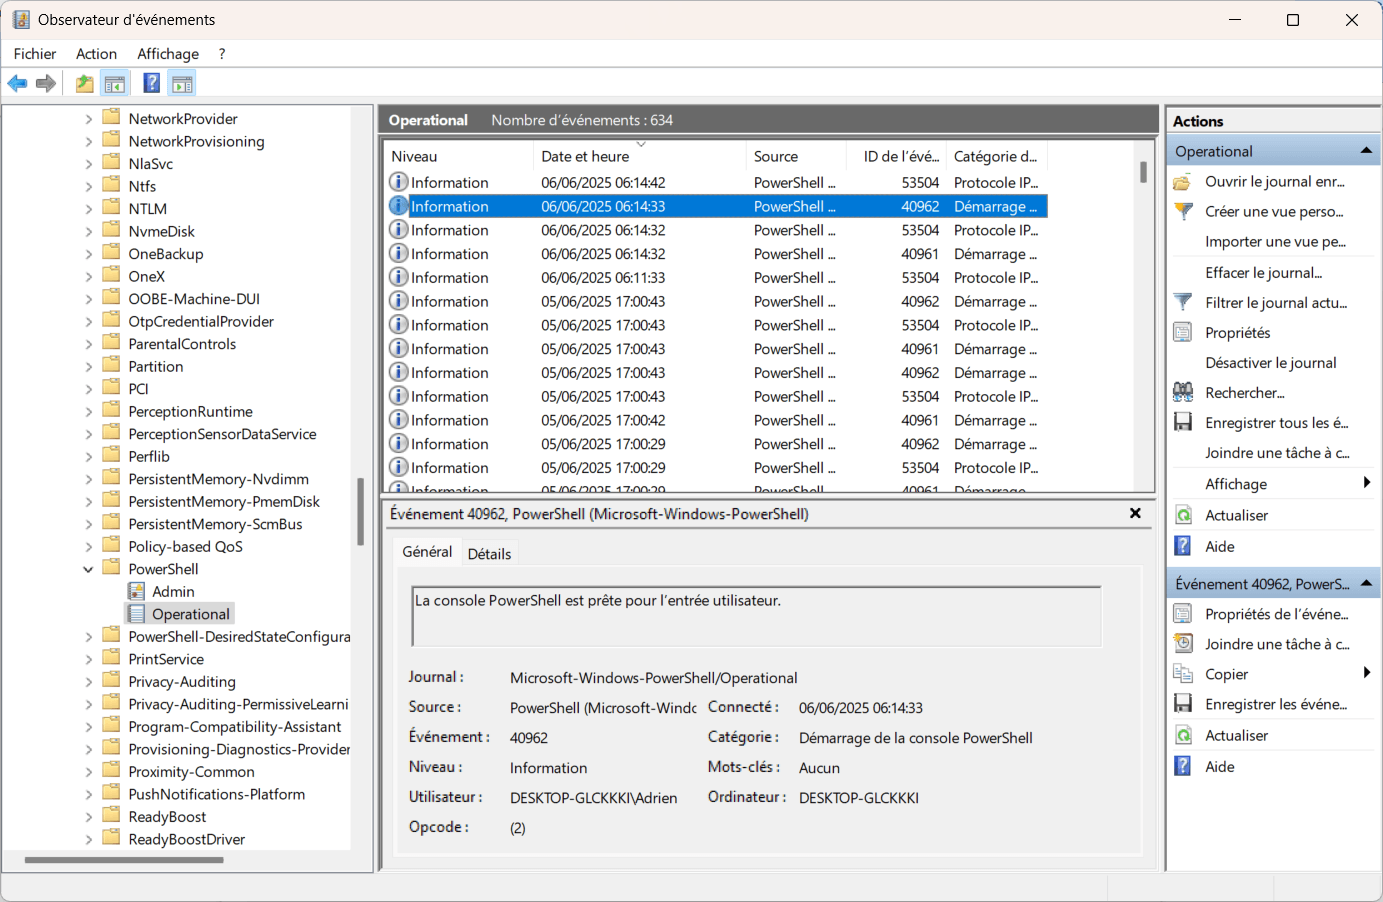
Task: Switch to the Détails tab
Action: 489,554
